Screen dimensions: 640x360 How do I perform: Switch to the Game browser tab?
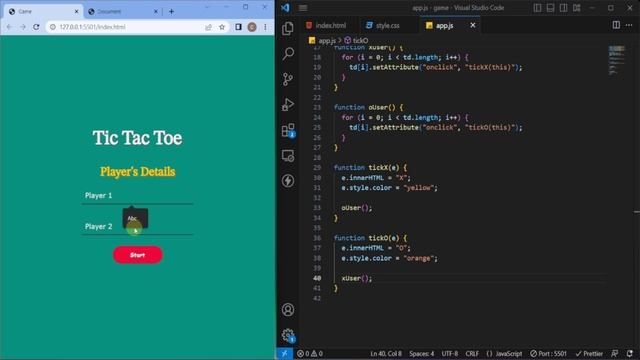tap(42, 11)
